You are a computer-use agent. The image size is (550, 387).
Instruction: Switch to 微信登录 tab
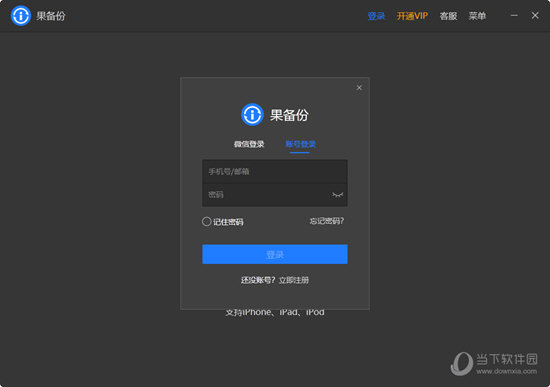[x=249, y=144]
